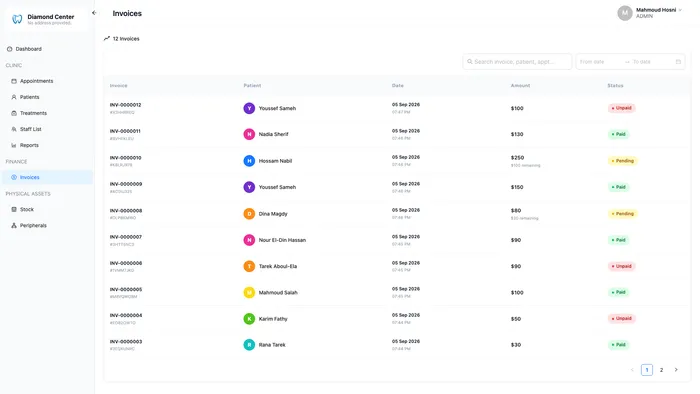Screen dimensions: 700x394
Task: Focus the Search invoice input field
Action: click(517, 62)
